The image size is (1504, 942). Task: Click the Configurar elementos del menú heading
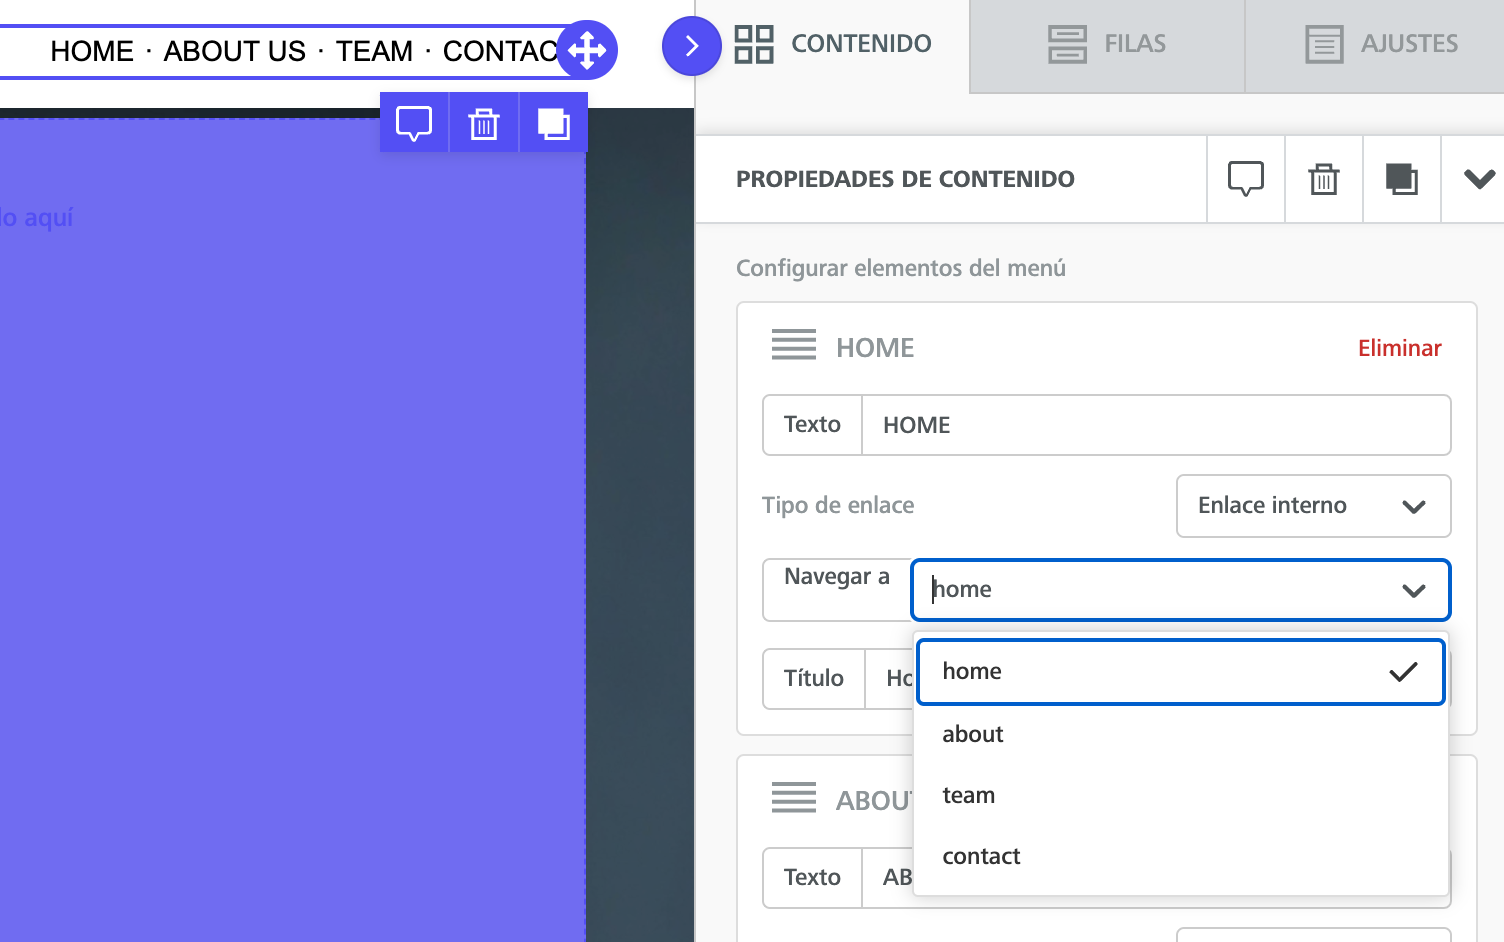click(x=901, y=268)
